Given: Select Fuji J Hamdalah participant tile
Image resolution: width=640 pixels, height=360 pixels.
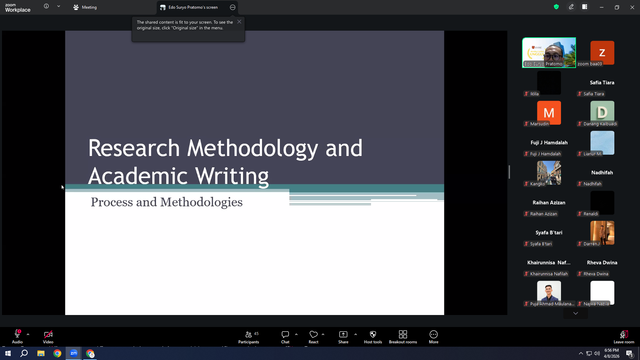Looking at the screenshot, I should pyautogui.click(x=549, y=143).
